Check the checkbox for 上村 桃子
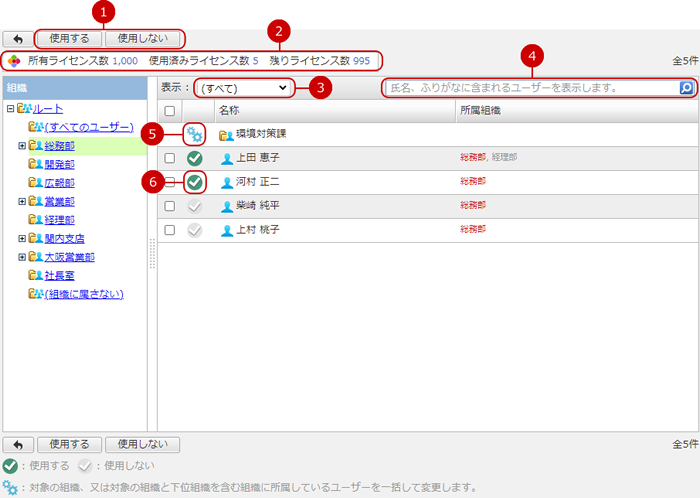The height and width of the screenshot is (498, 700). click(170, 230)
